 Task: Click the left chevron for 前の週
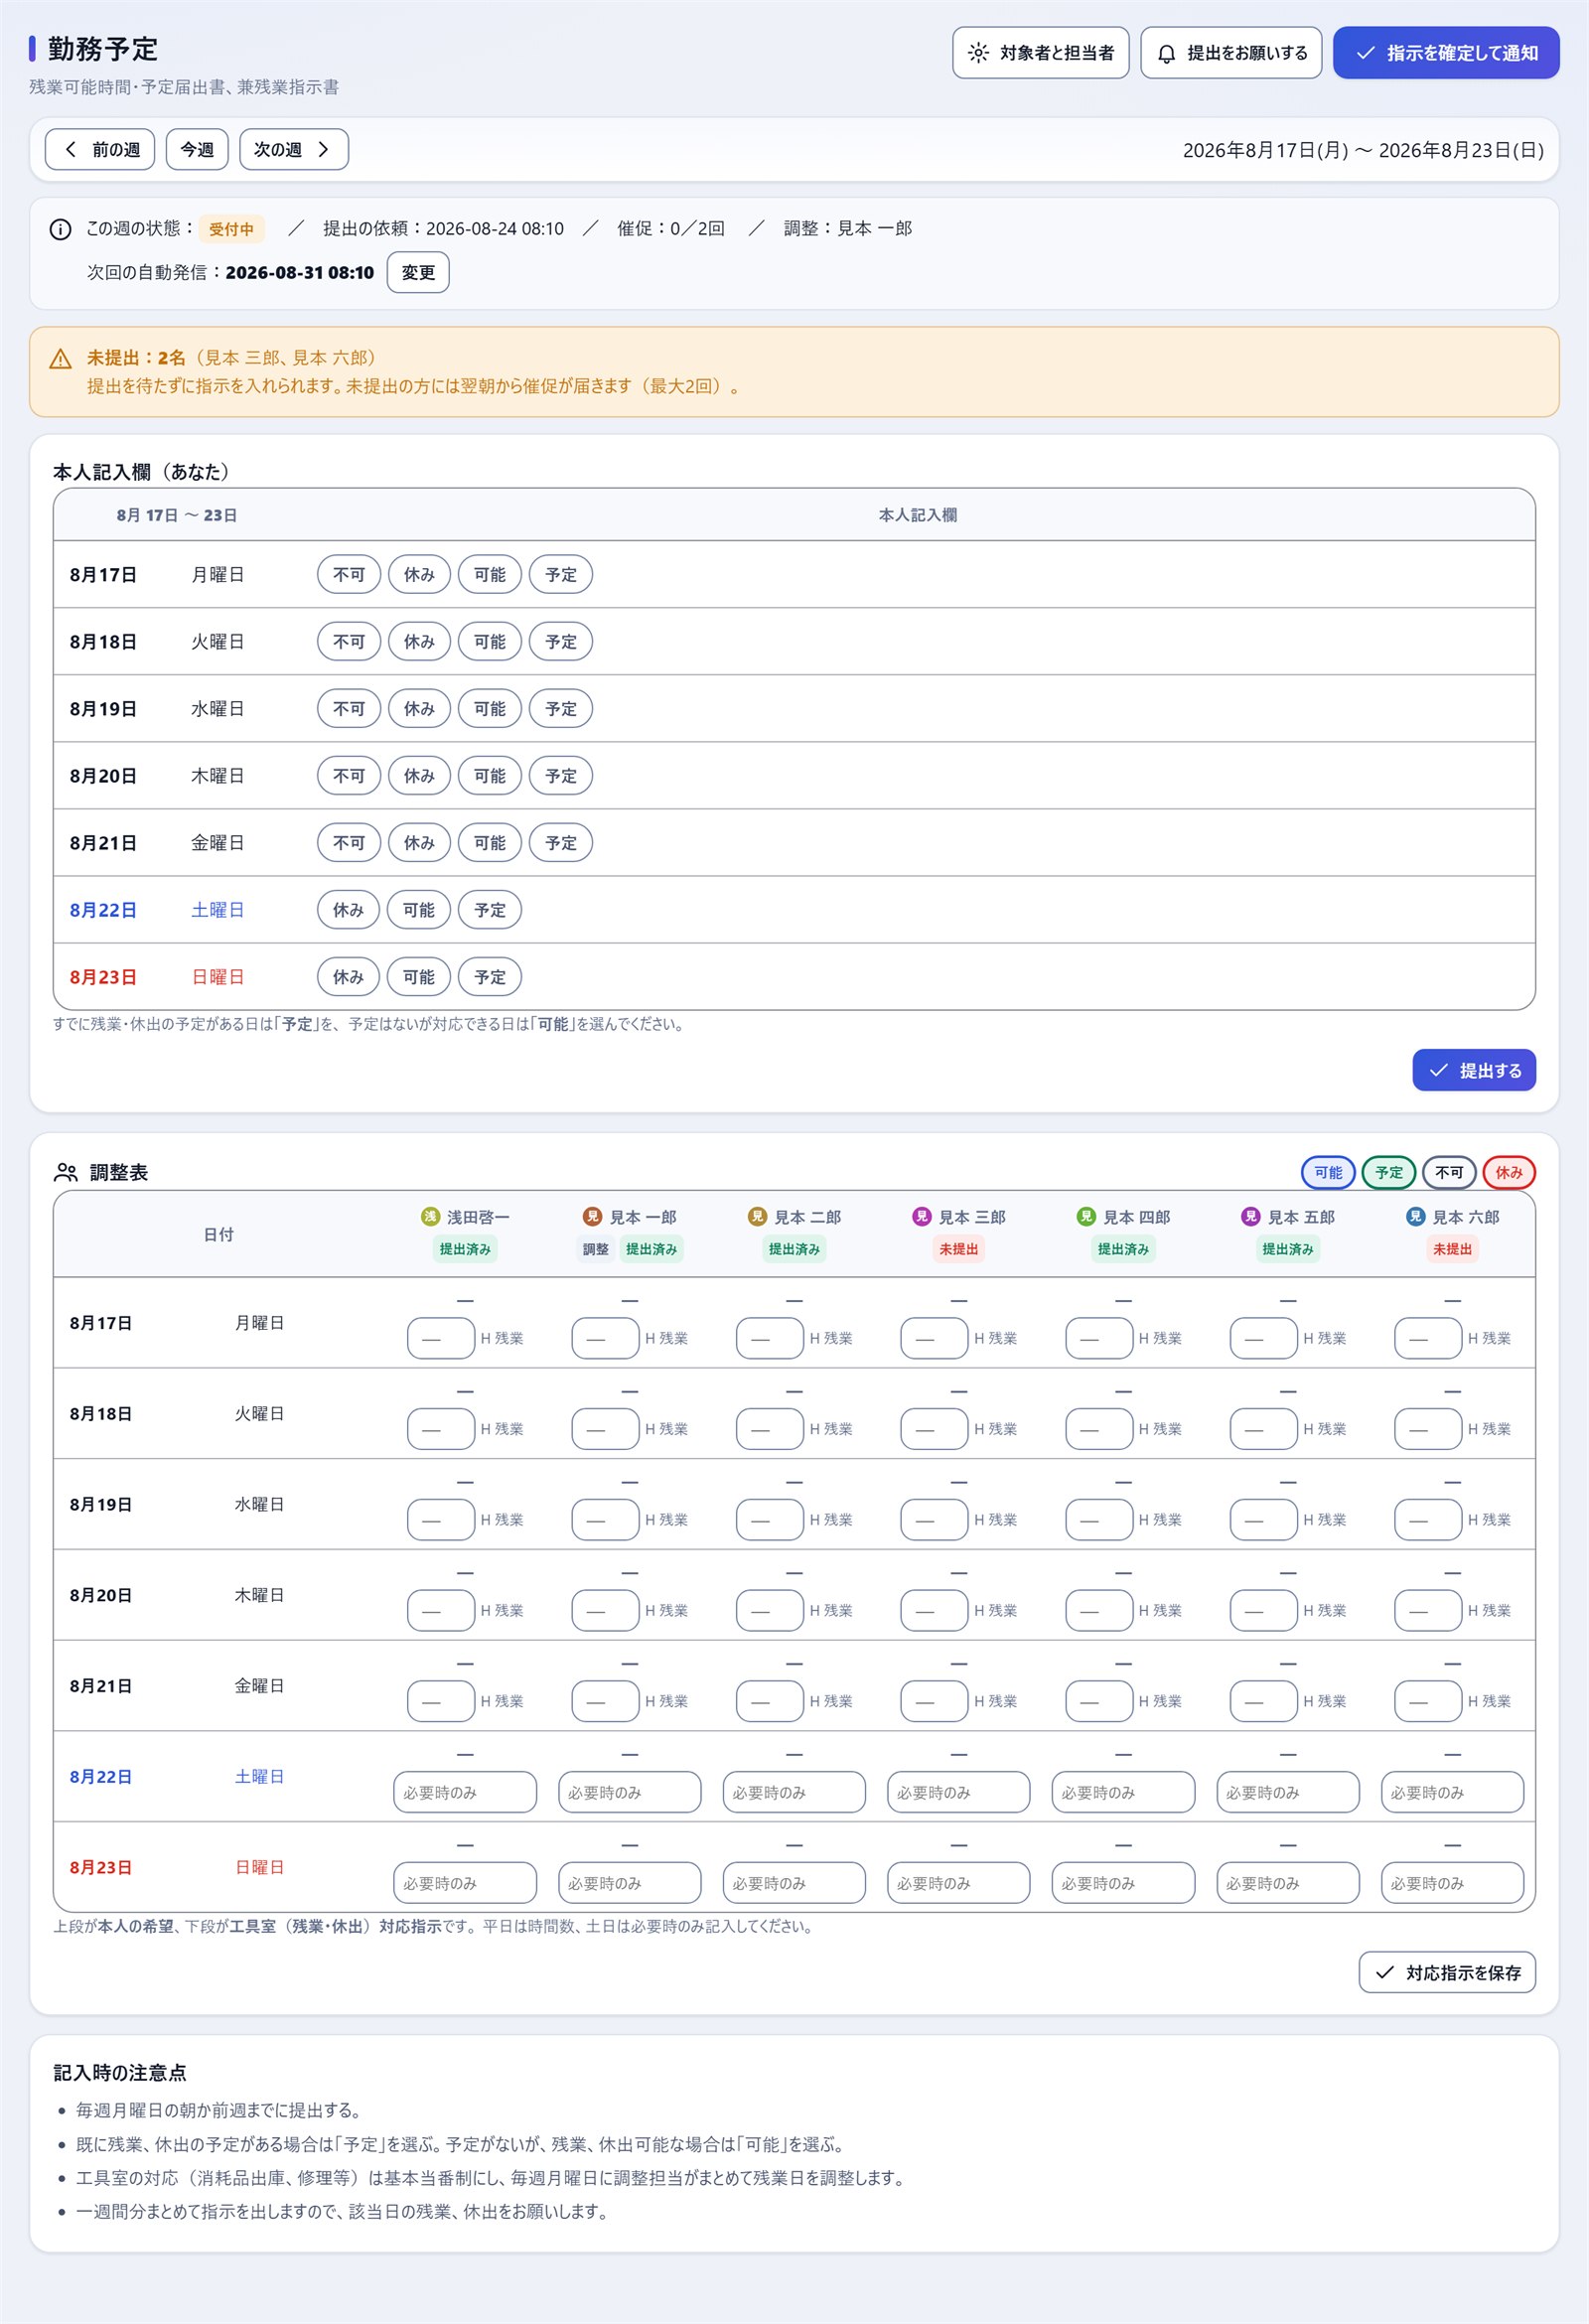(x=70, y=149)
